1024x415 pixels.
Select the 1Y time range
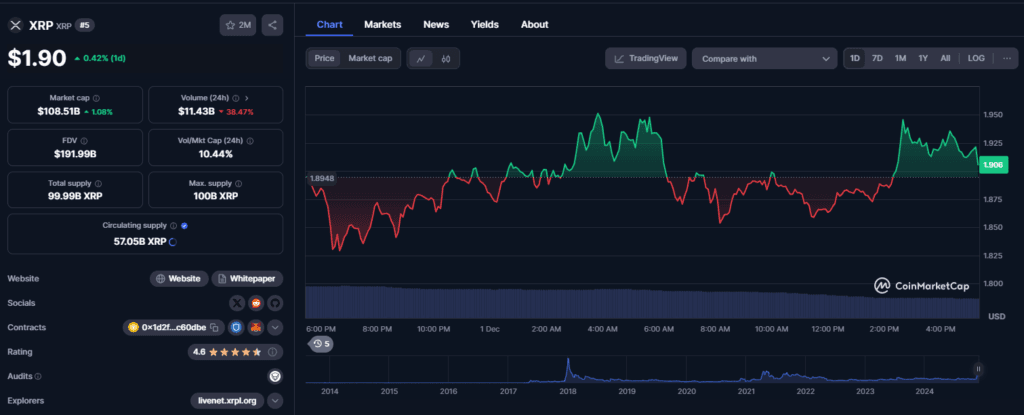[923, 58]
